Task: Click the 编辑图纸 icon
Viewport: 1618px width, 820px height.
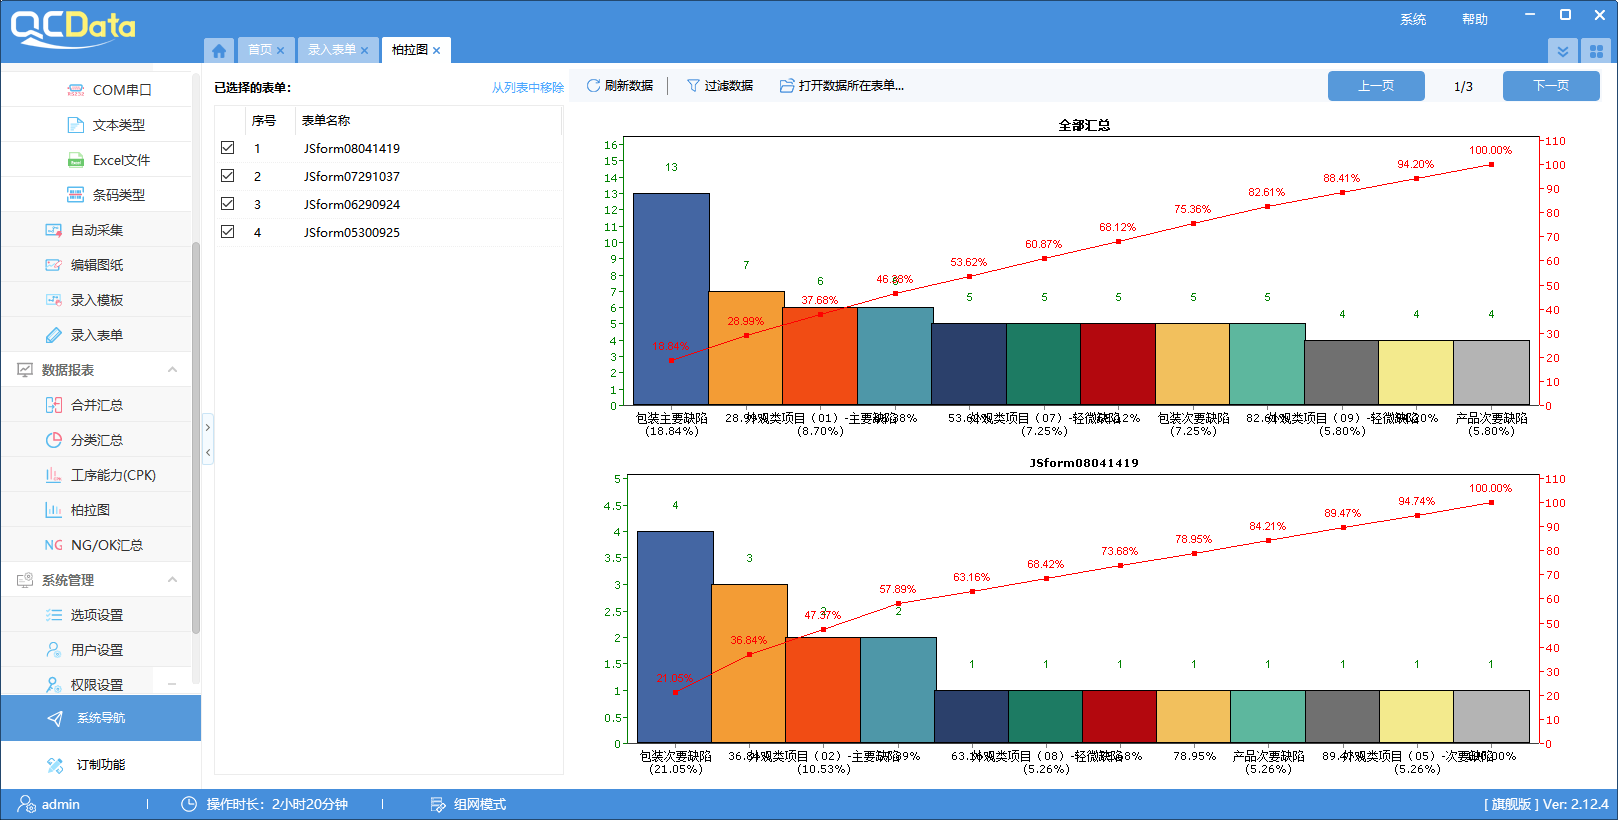Action: pyautogui.click(x=53, y=265)
